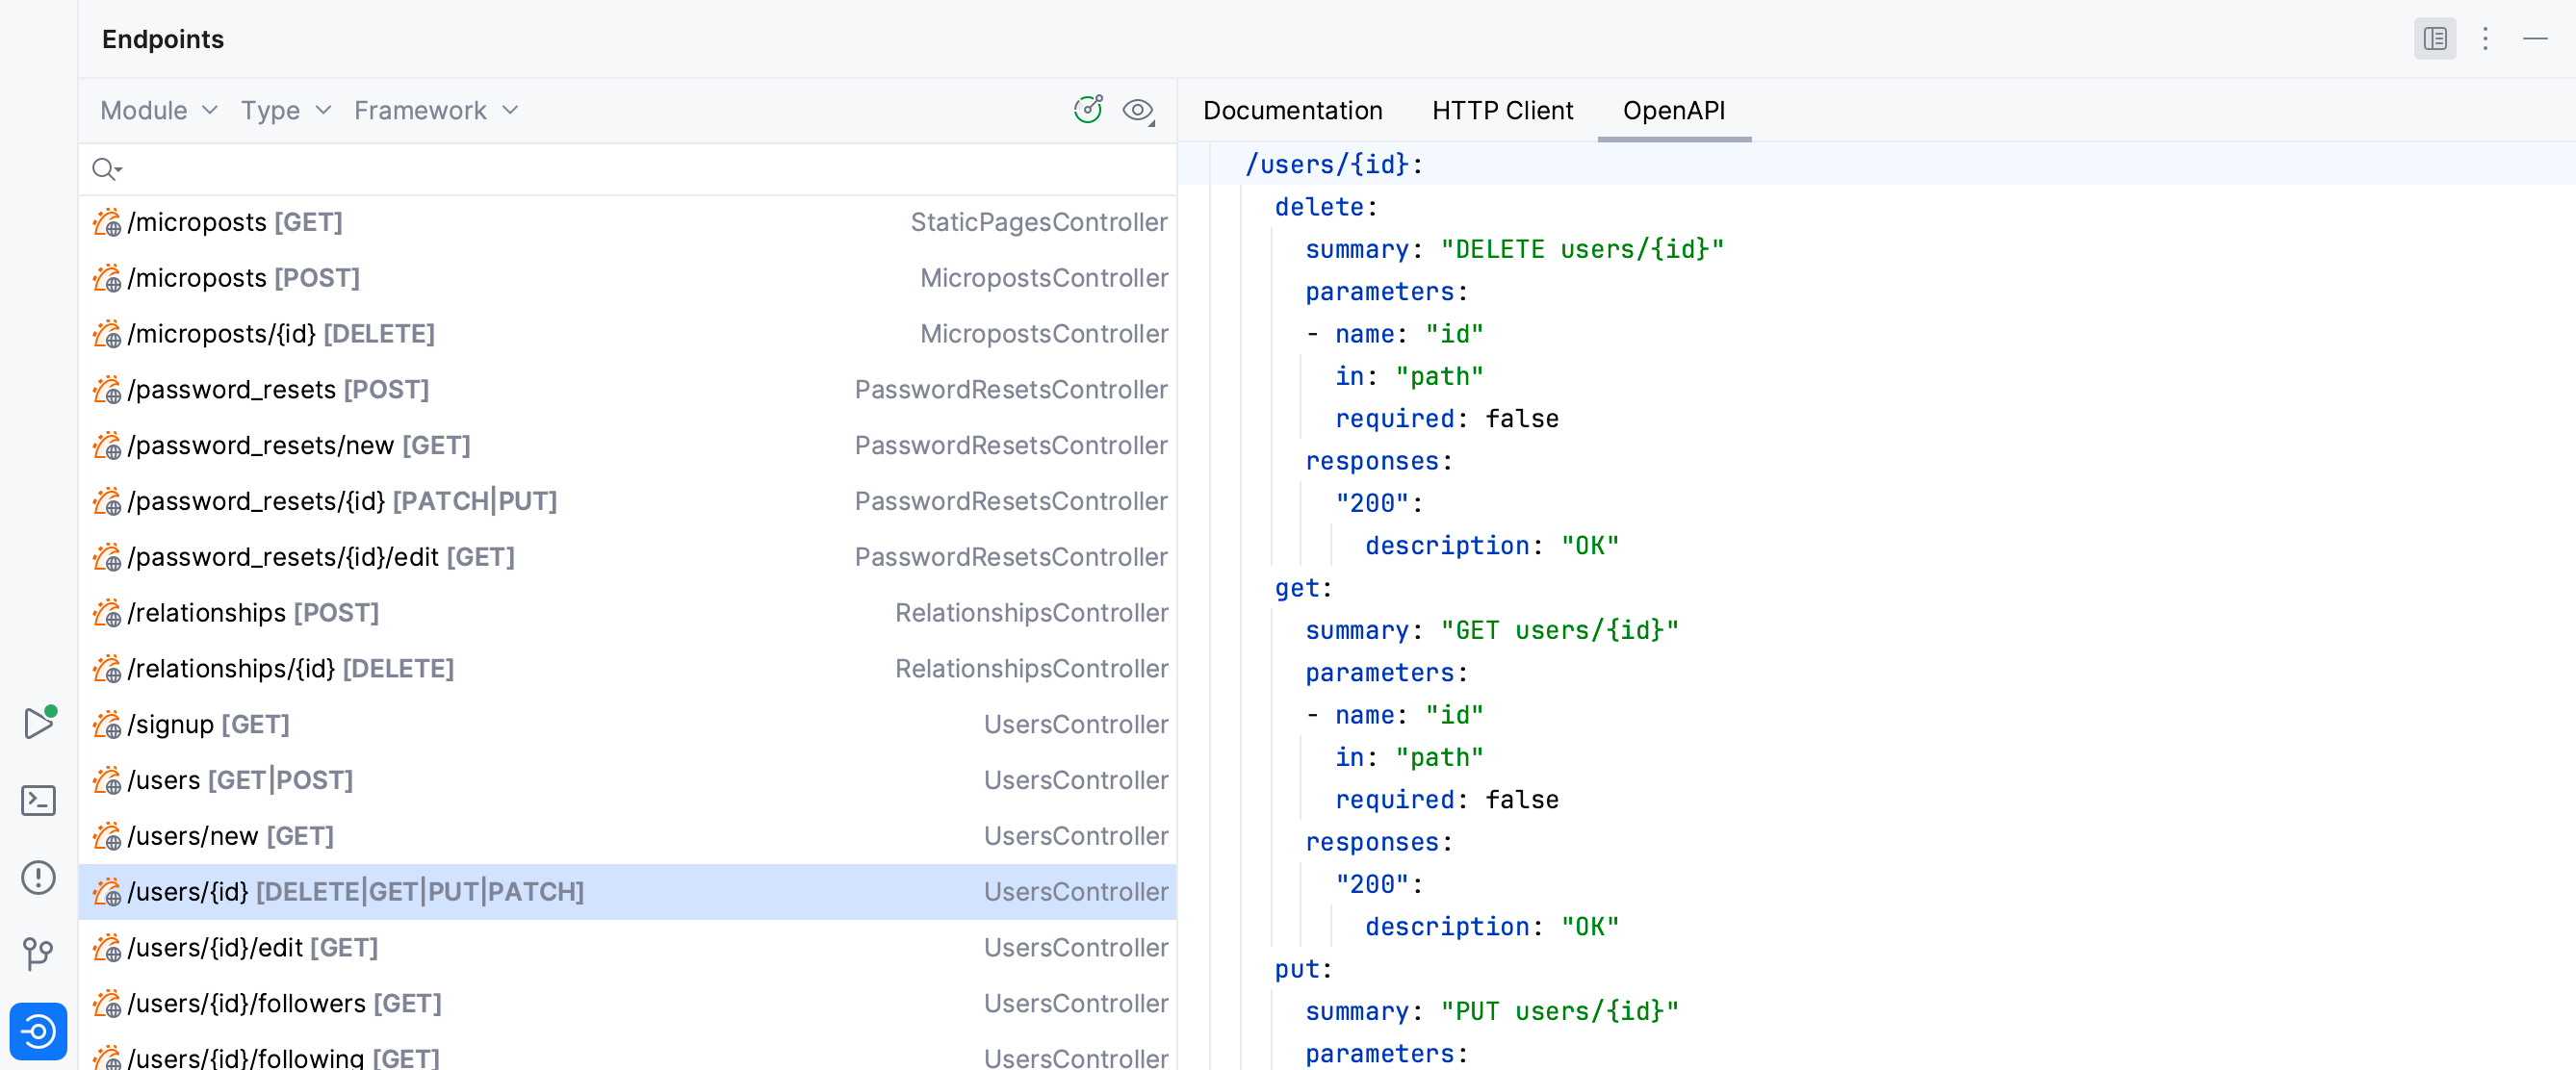Select the /microposts POST endpoint
The height and width of the screenshot is (1070, 2576).
[243, 278]
